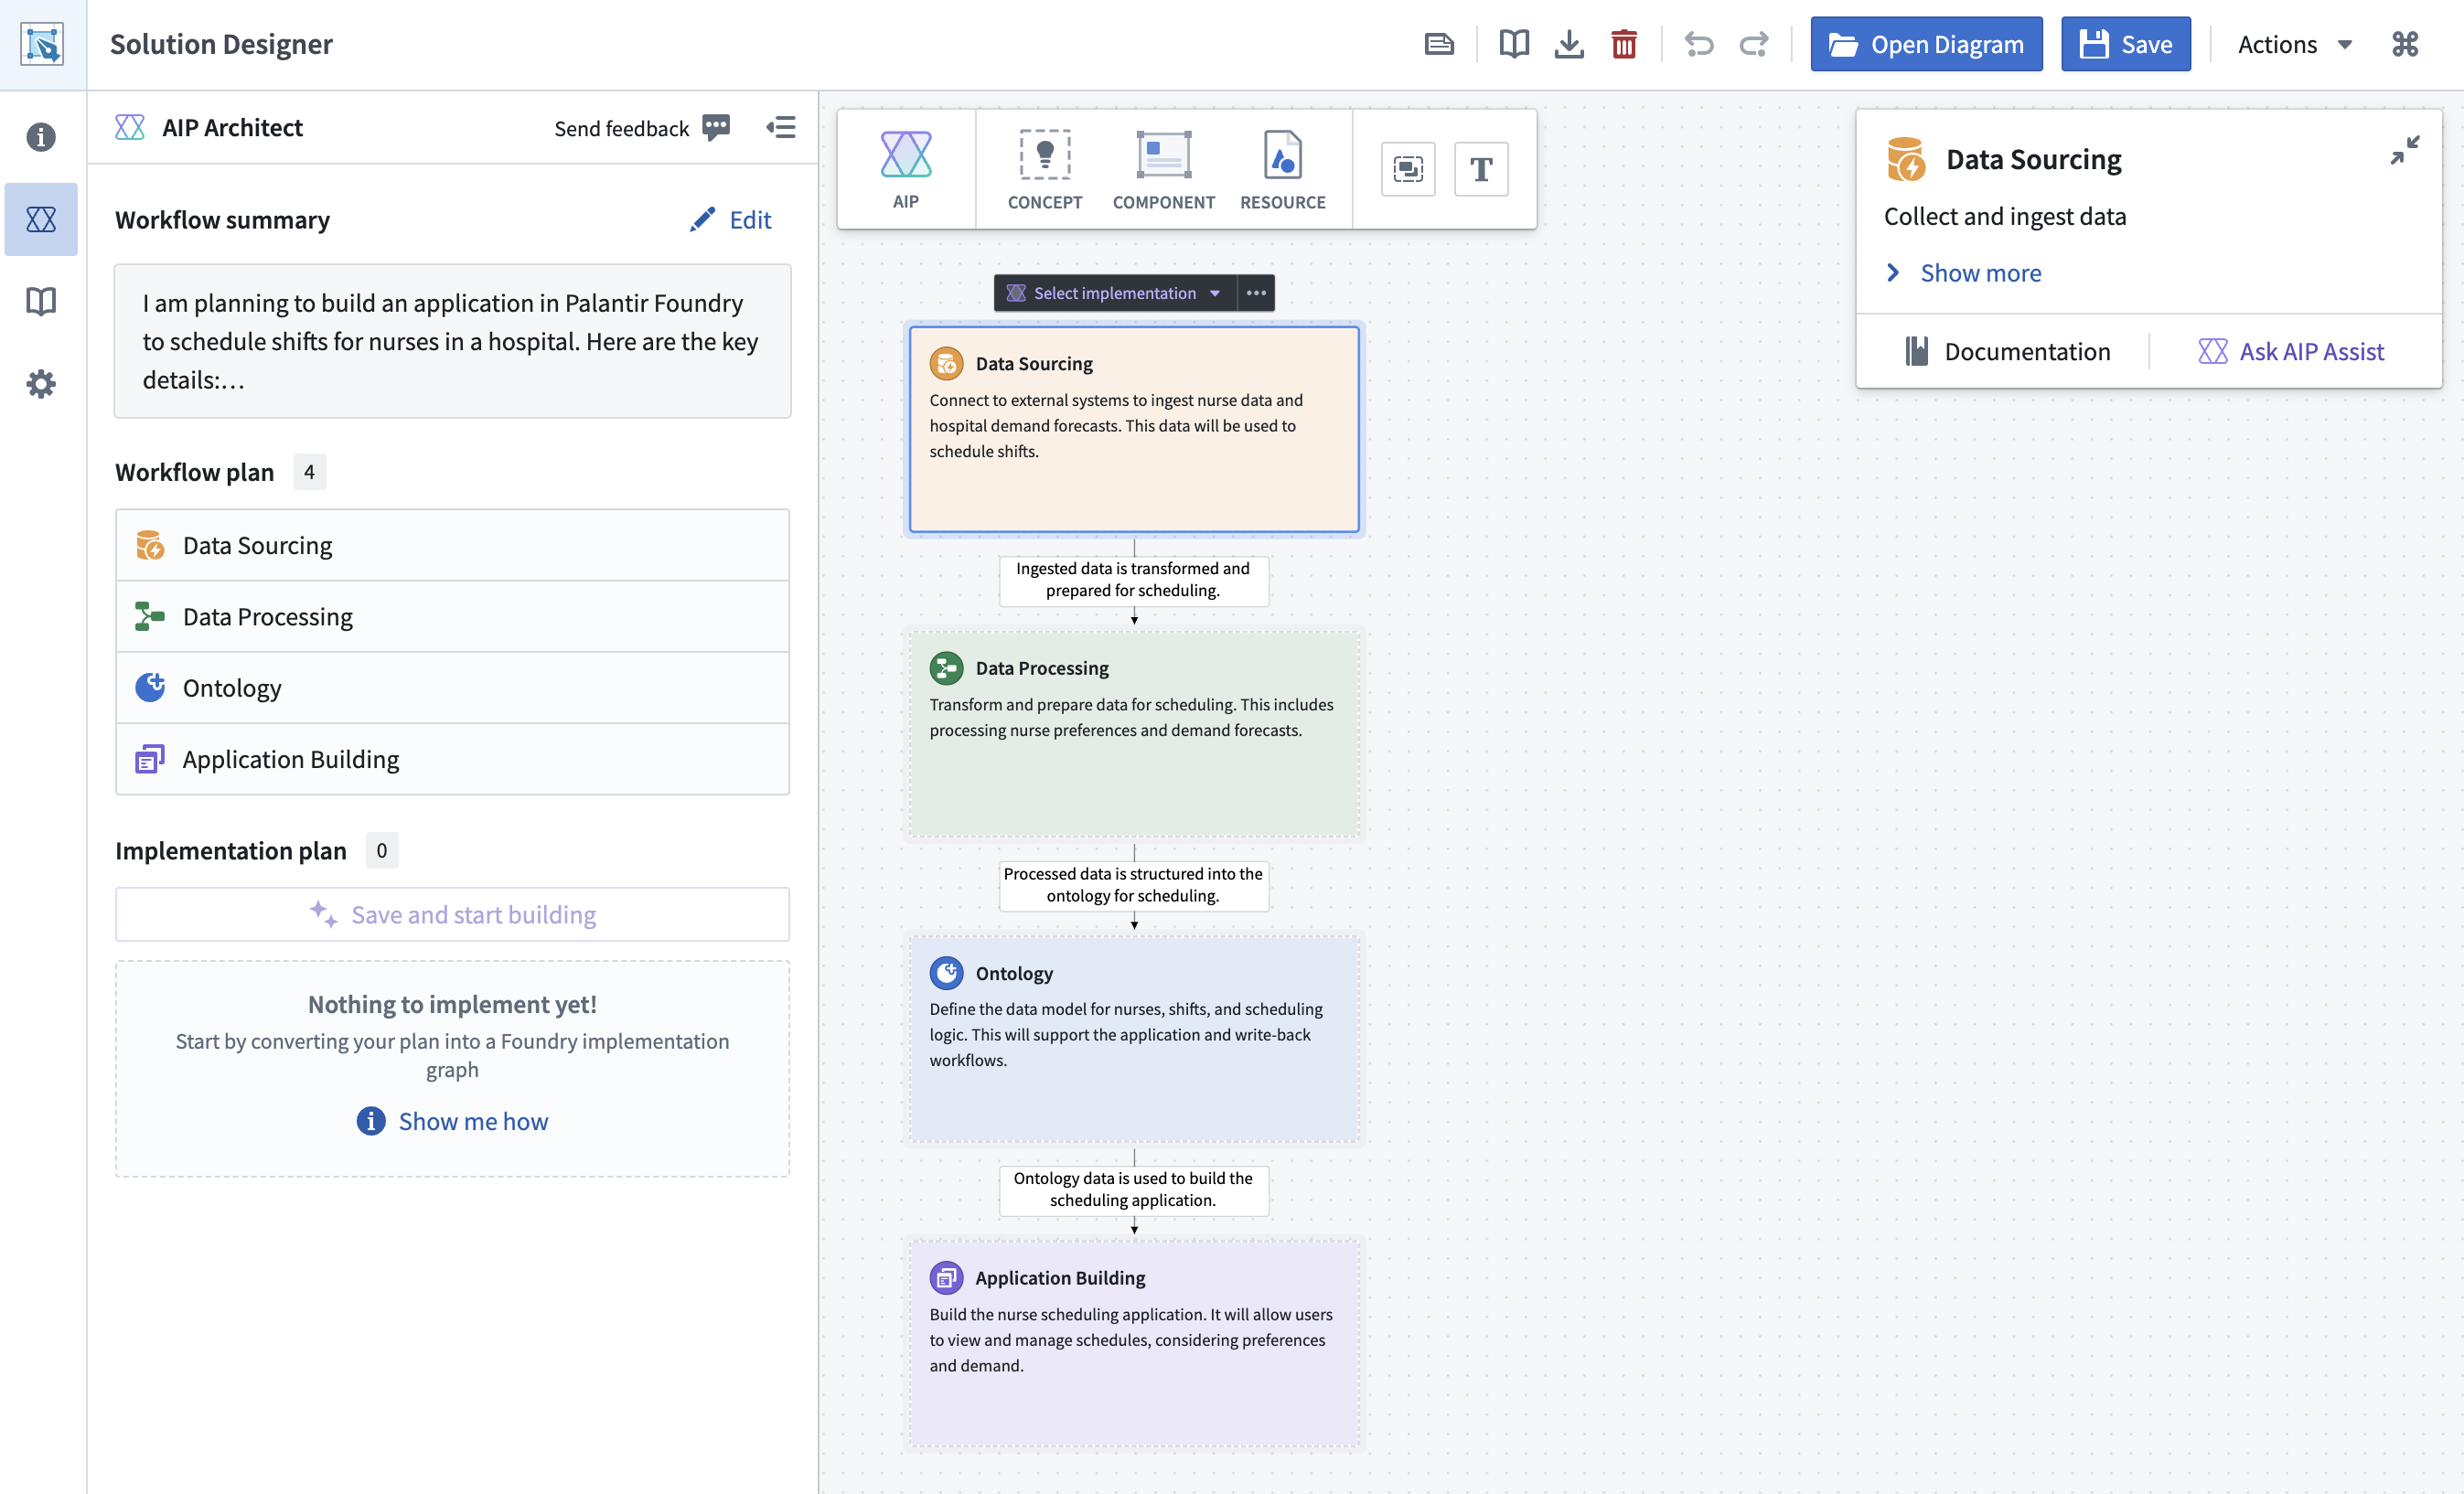
Task: Select the AIP tool in the palette
Action: 905,169
